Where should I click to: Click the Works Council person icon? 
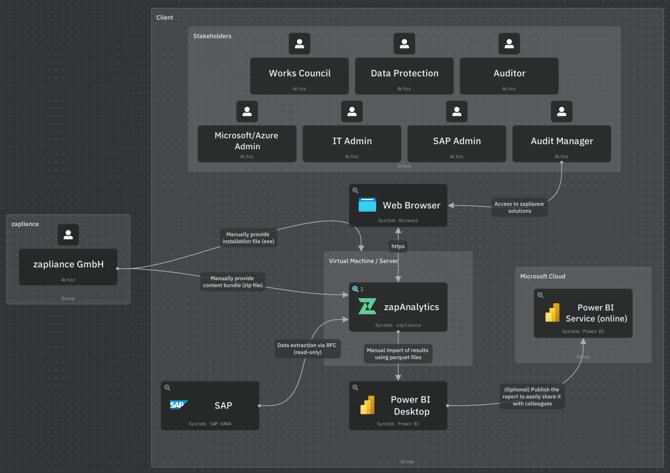click(300, 44)
